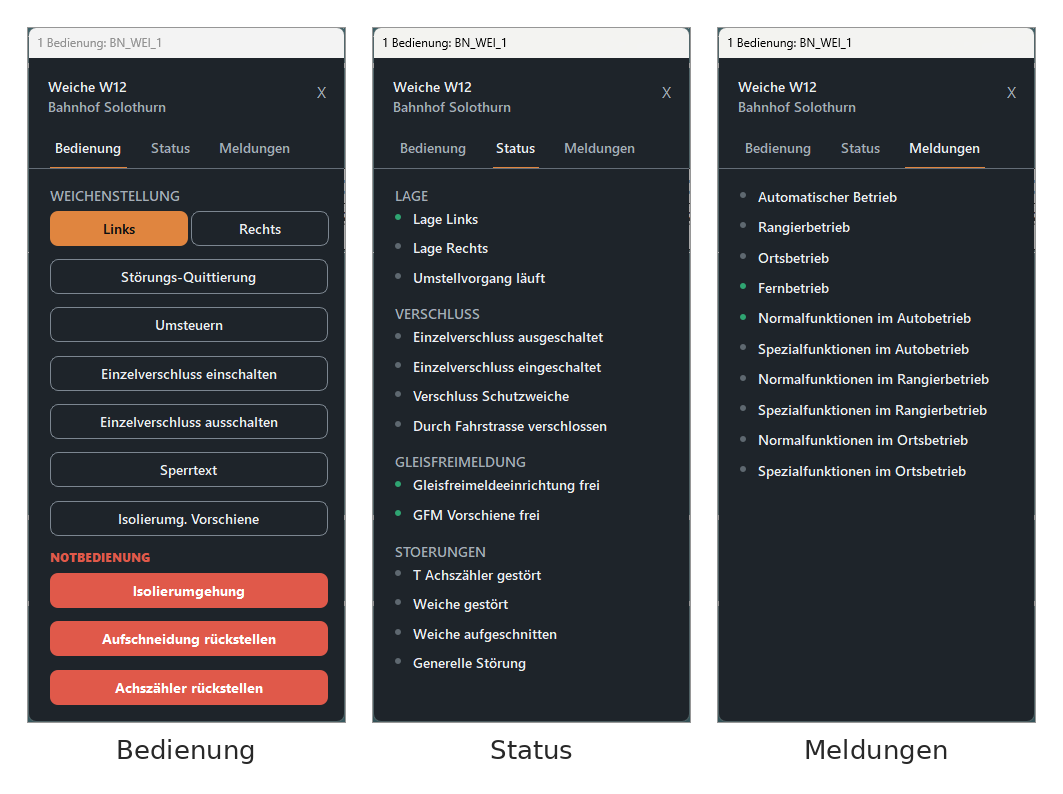Select the Lage Rechts status row
1063x794 pixels.
tap(442, 248)
